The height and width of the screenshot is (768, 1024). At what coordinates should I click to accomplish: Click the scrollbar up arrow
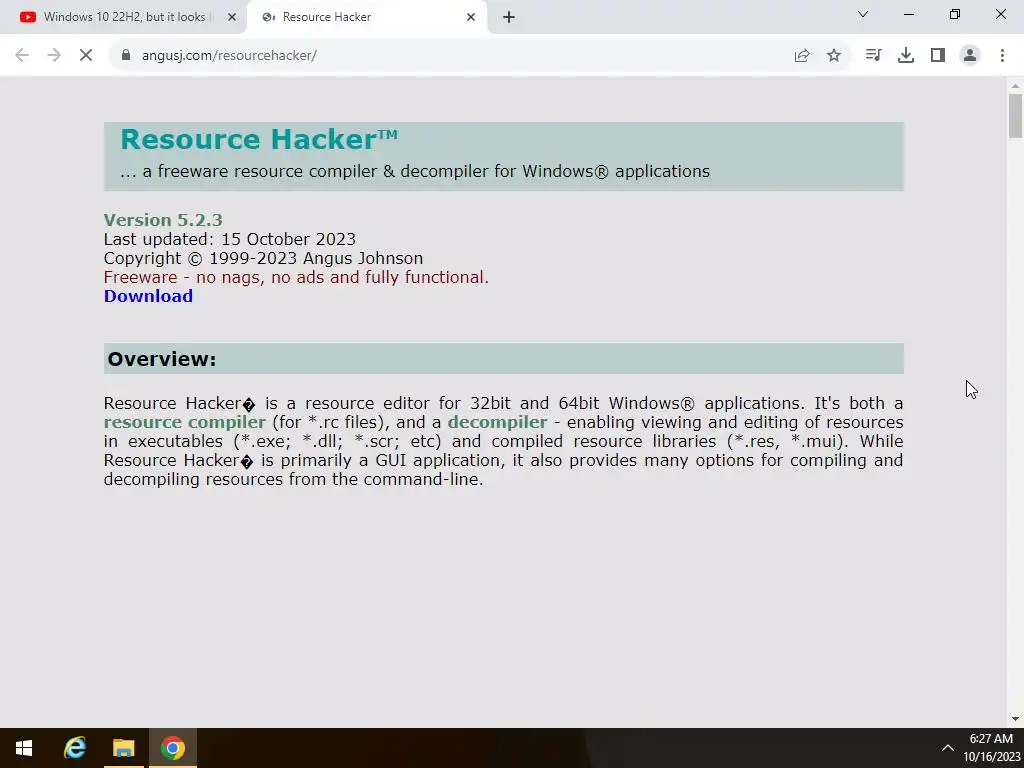point(1015,86)
